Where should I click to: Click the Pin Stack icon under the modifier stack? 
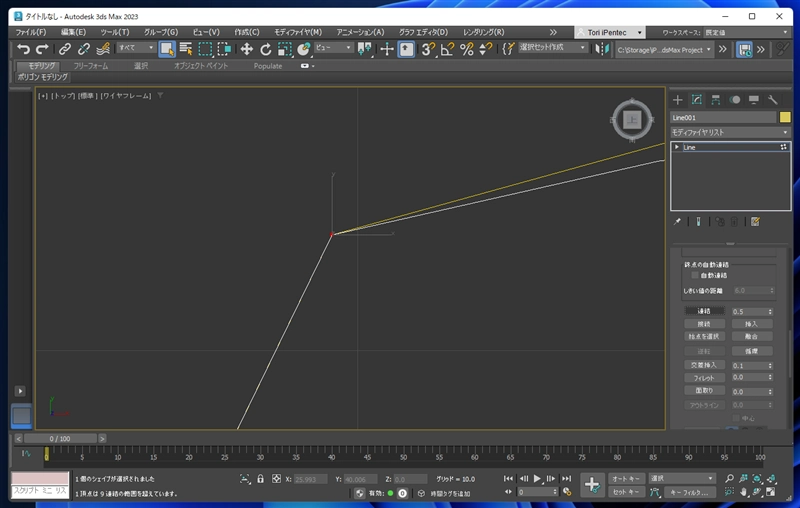(678, 221)
